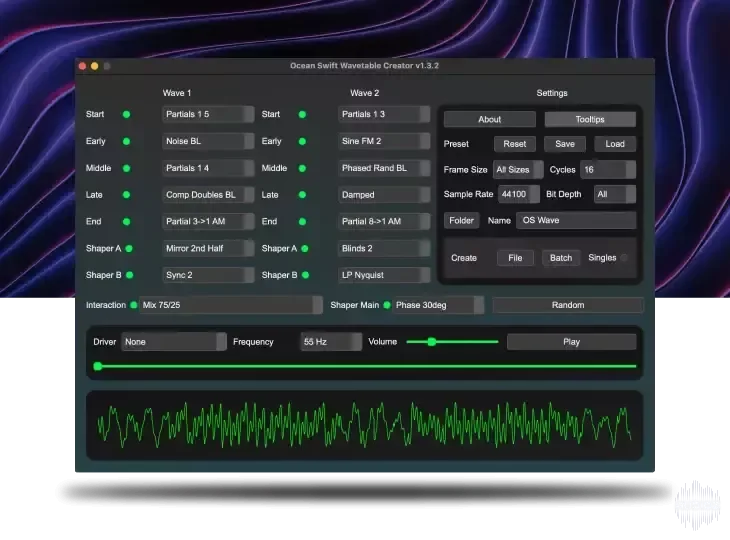Viewport: 730px width, 540px height.
Task: Open the Sine FM 2 dropdown
Action: pos(384,142)
